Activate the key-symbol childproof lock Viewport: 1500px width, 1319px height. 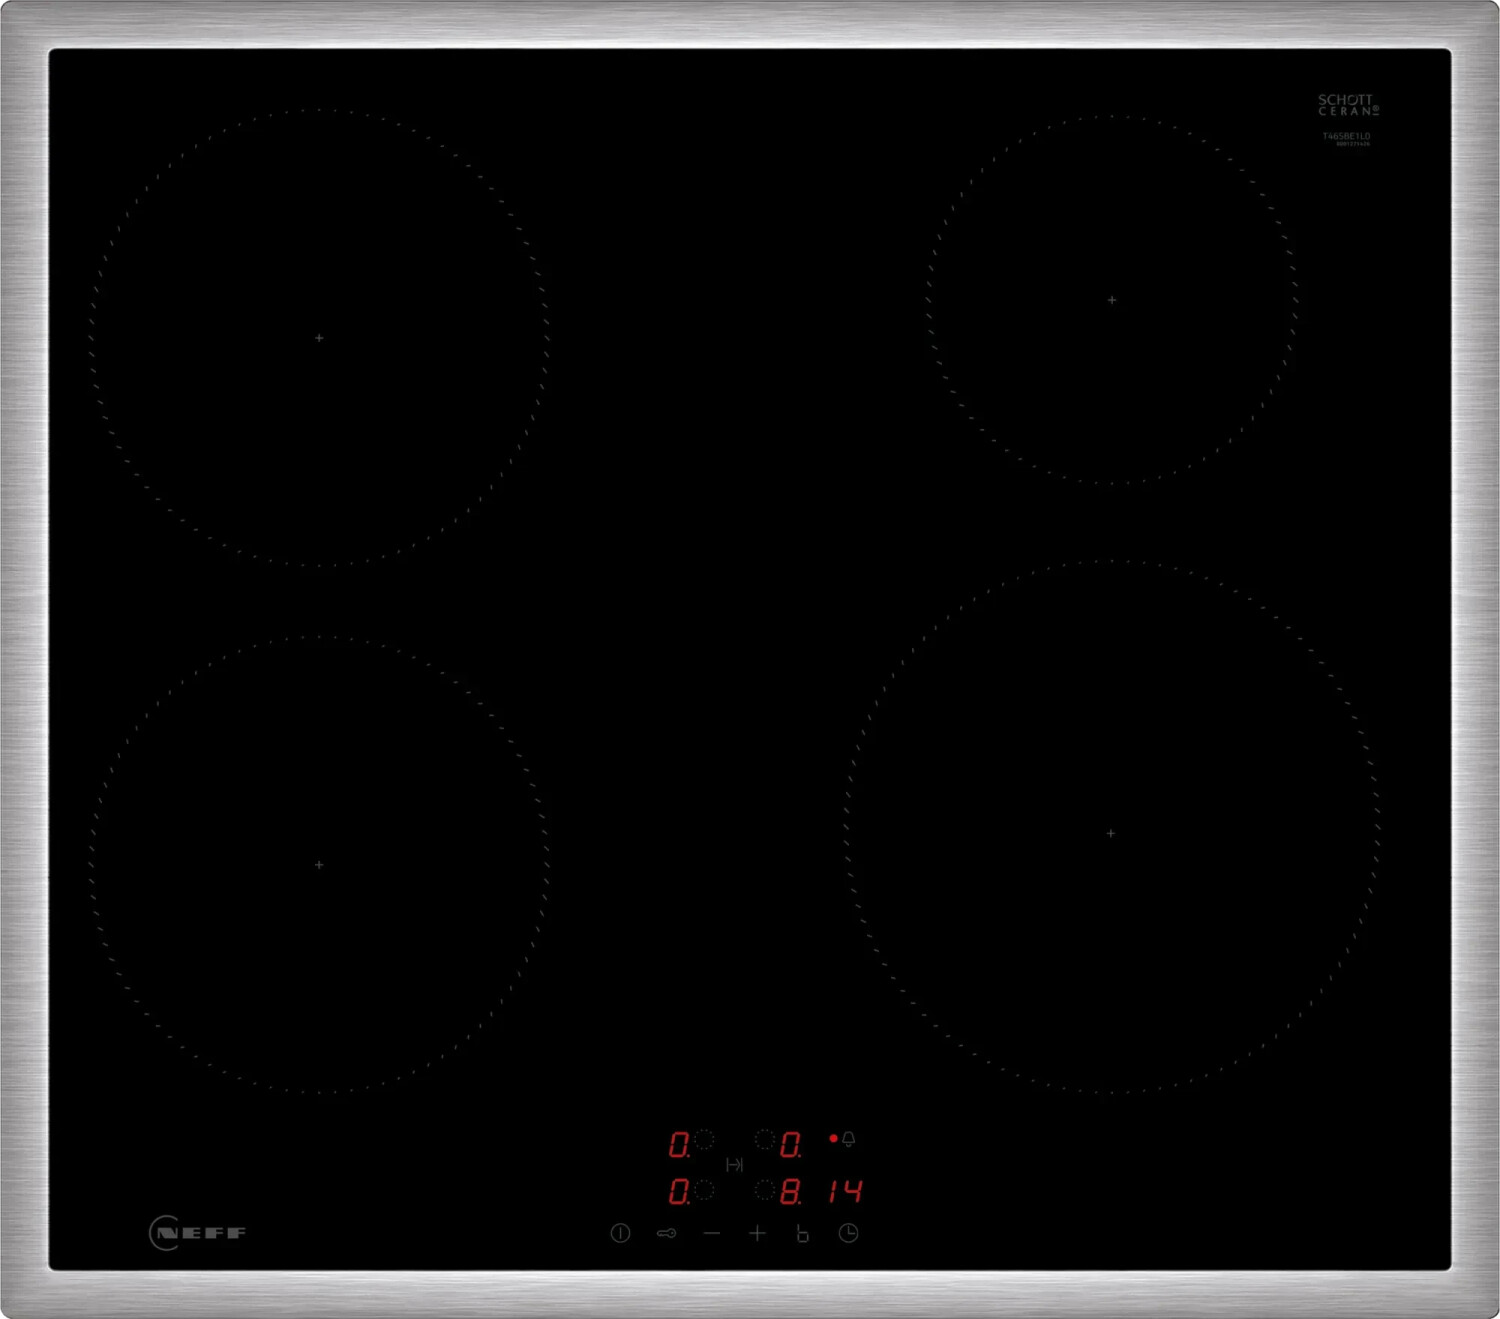click(x=666, y=1233)
